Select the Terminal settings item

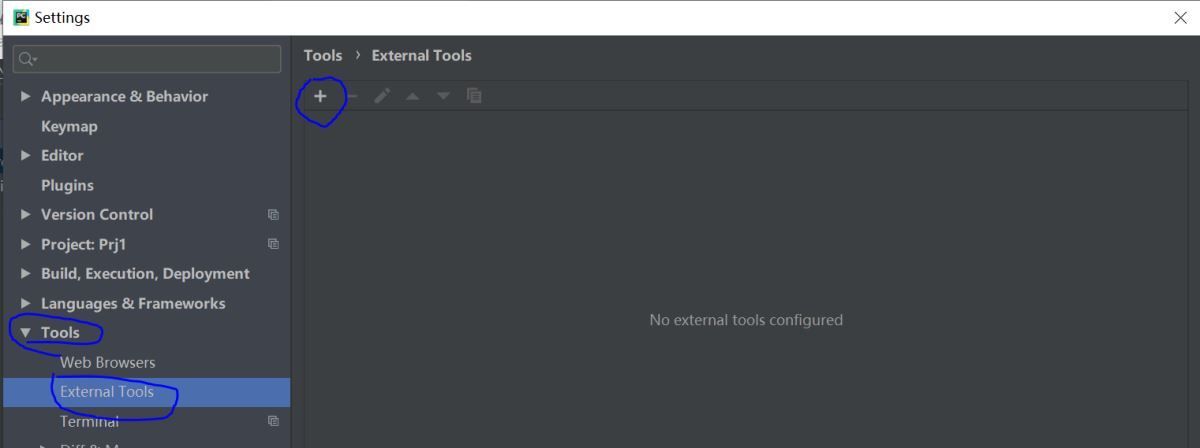pyautogui.click(x=89, y=422)
